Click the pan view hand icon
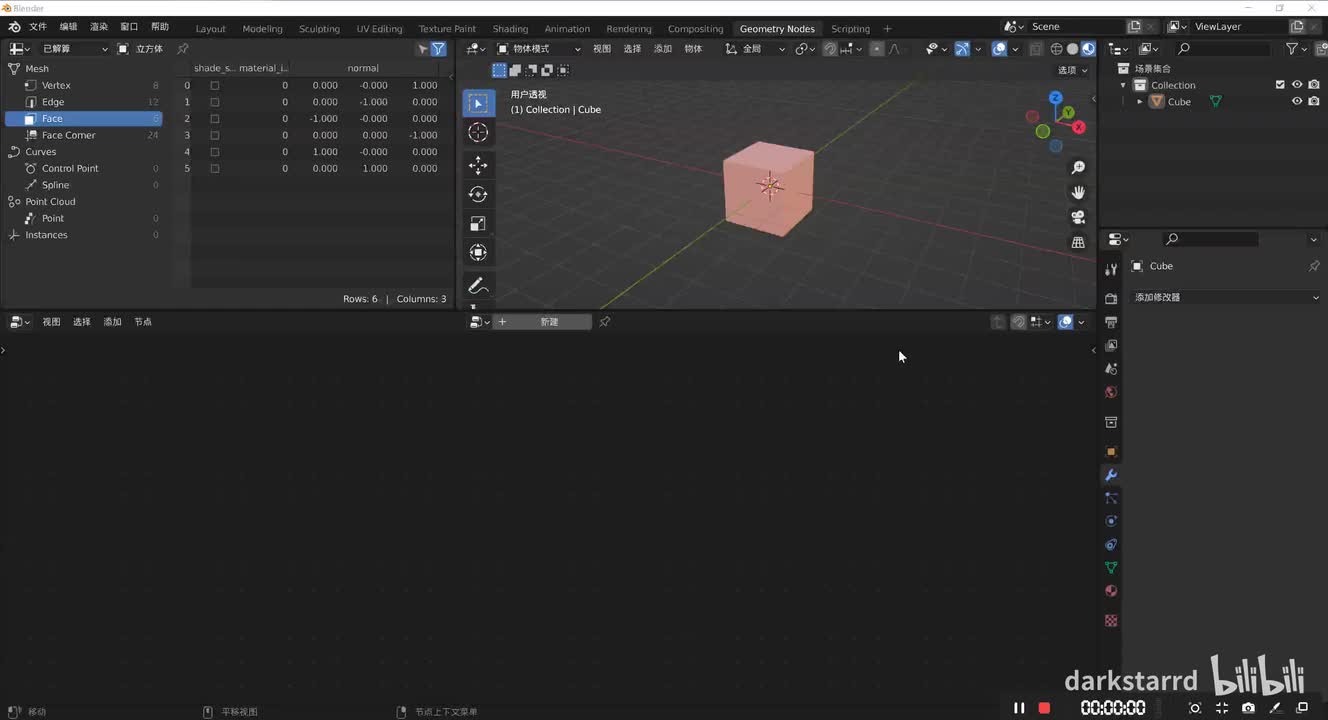Image resolution: width=1328 pixels, height=720 pixels. tap(1078, 192)
